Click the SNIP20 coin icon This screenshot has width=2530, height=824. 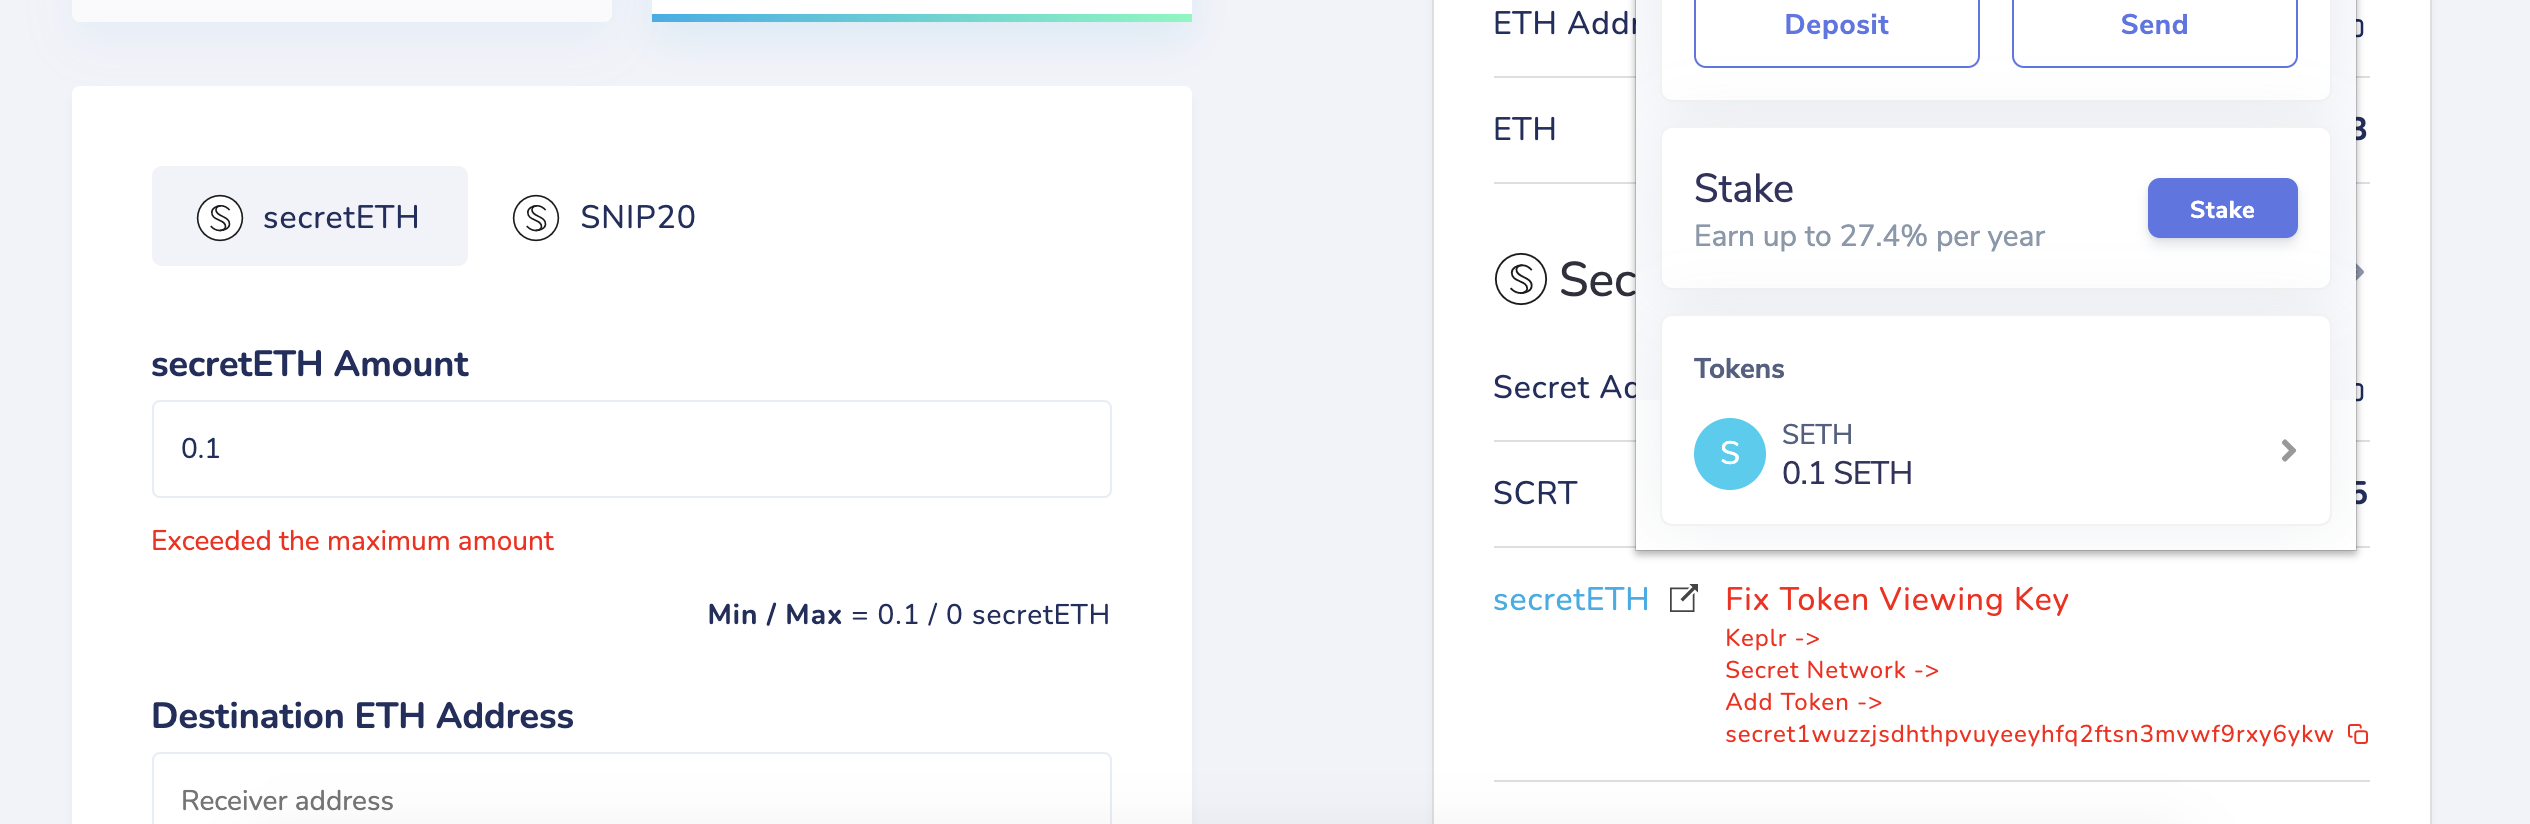pyautogui.click(x=538, y=215)
